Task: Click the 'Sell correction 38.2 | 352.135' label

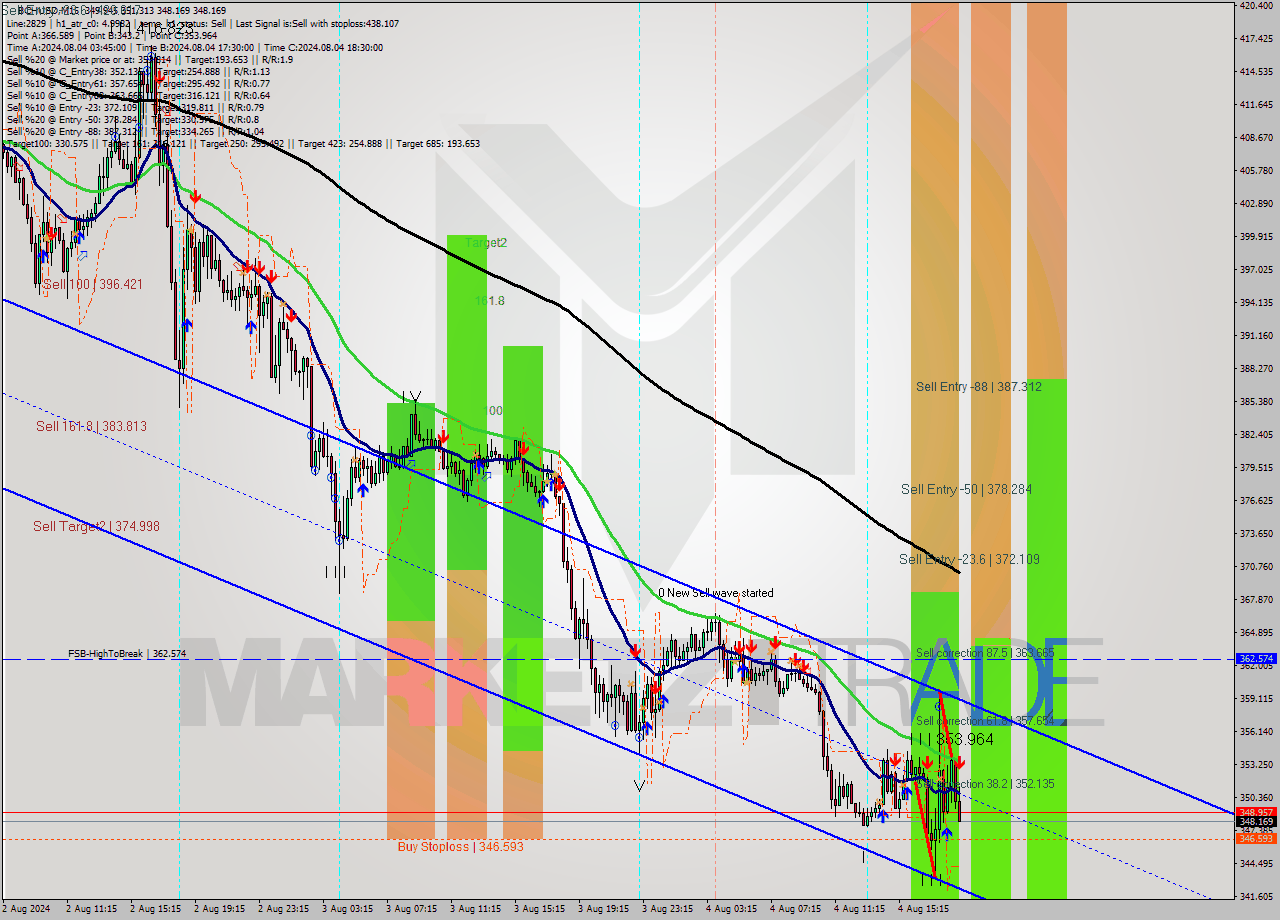Action: (985, 784)
